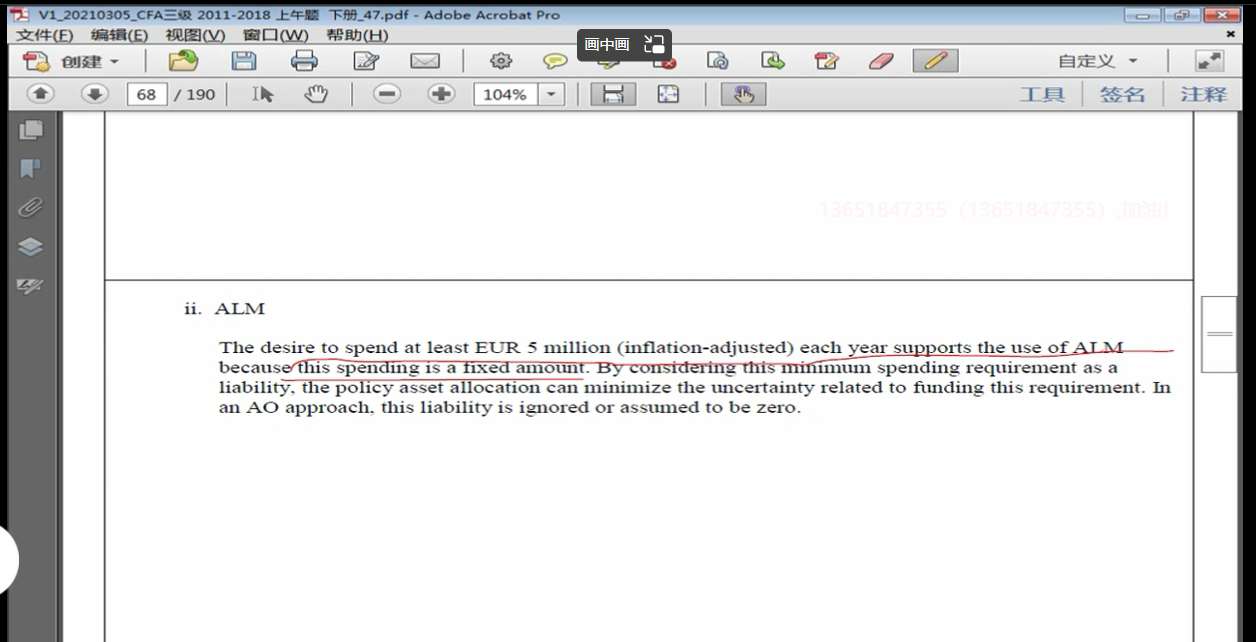Click the Save floppy disk icon
Screen dimensions: 1256x642
[x=244, y=61]
